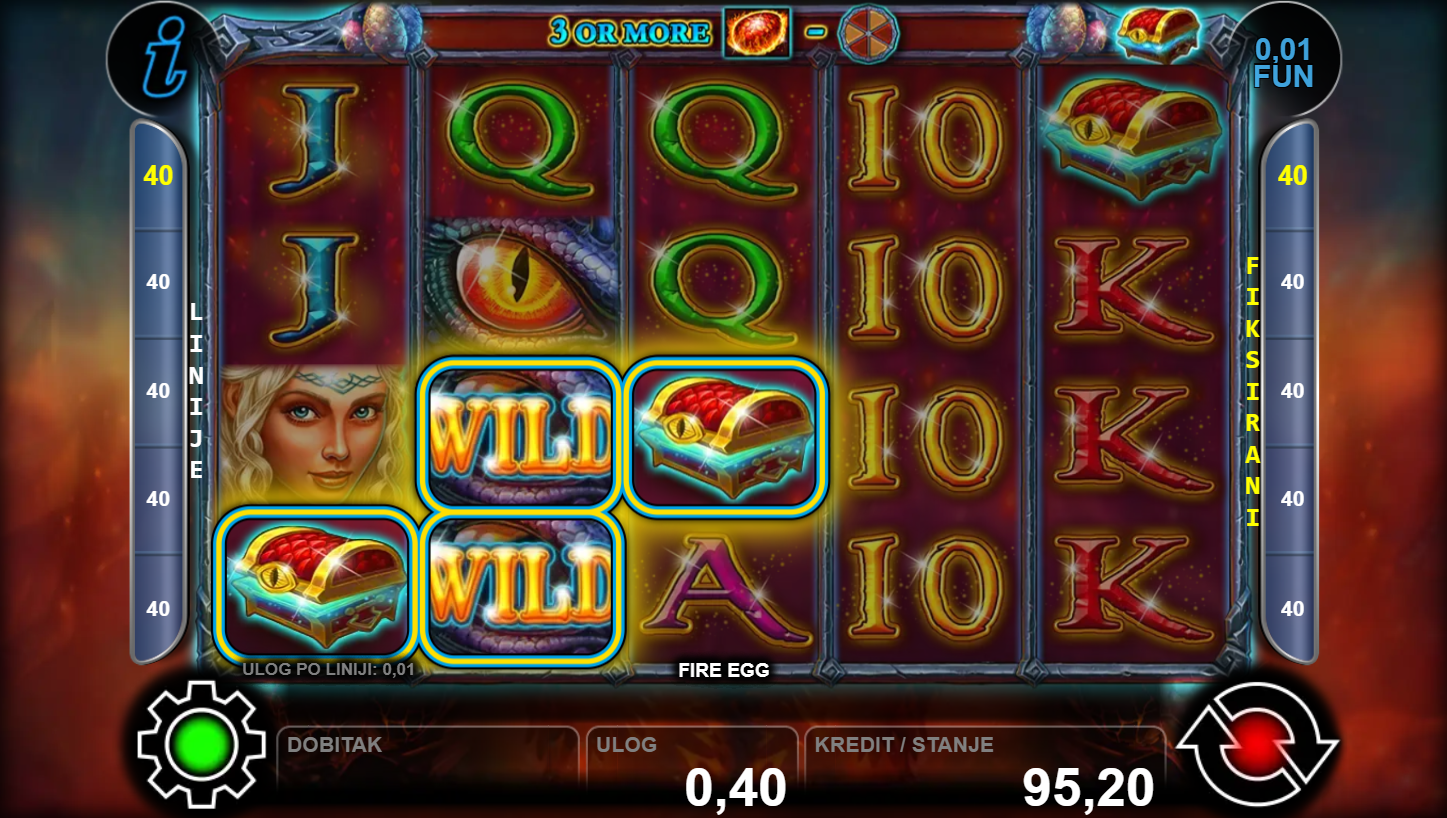The height and width of the screenshot is (818, 1447).
Task: Click the bottom red K on reel five
Action: 1133,588
